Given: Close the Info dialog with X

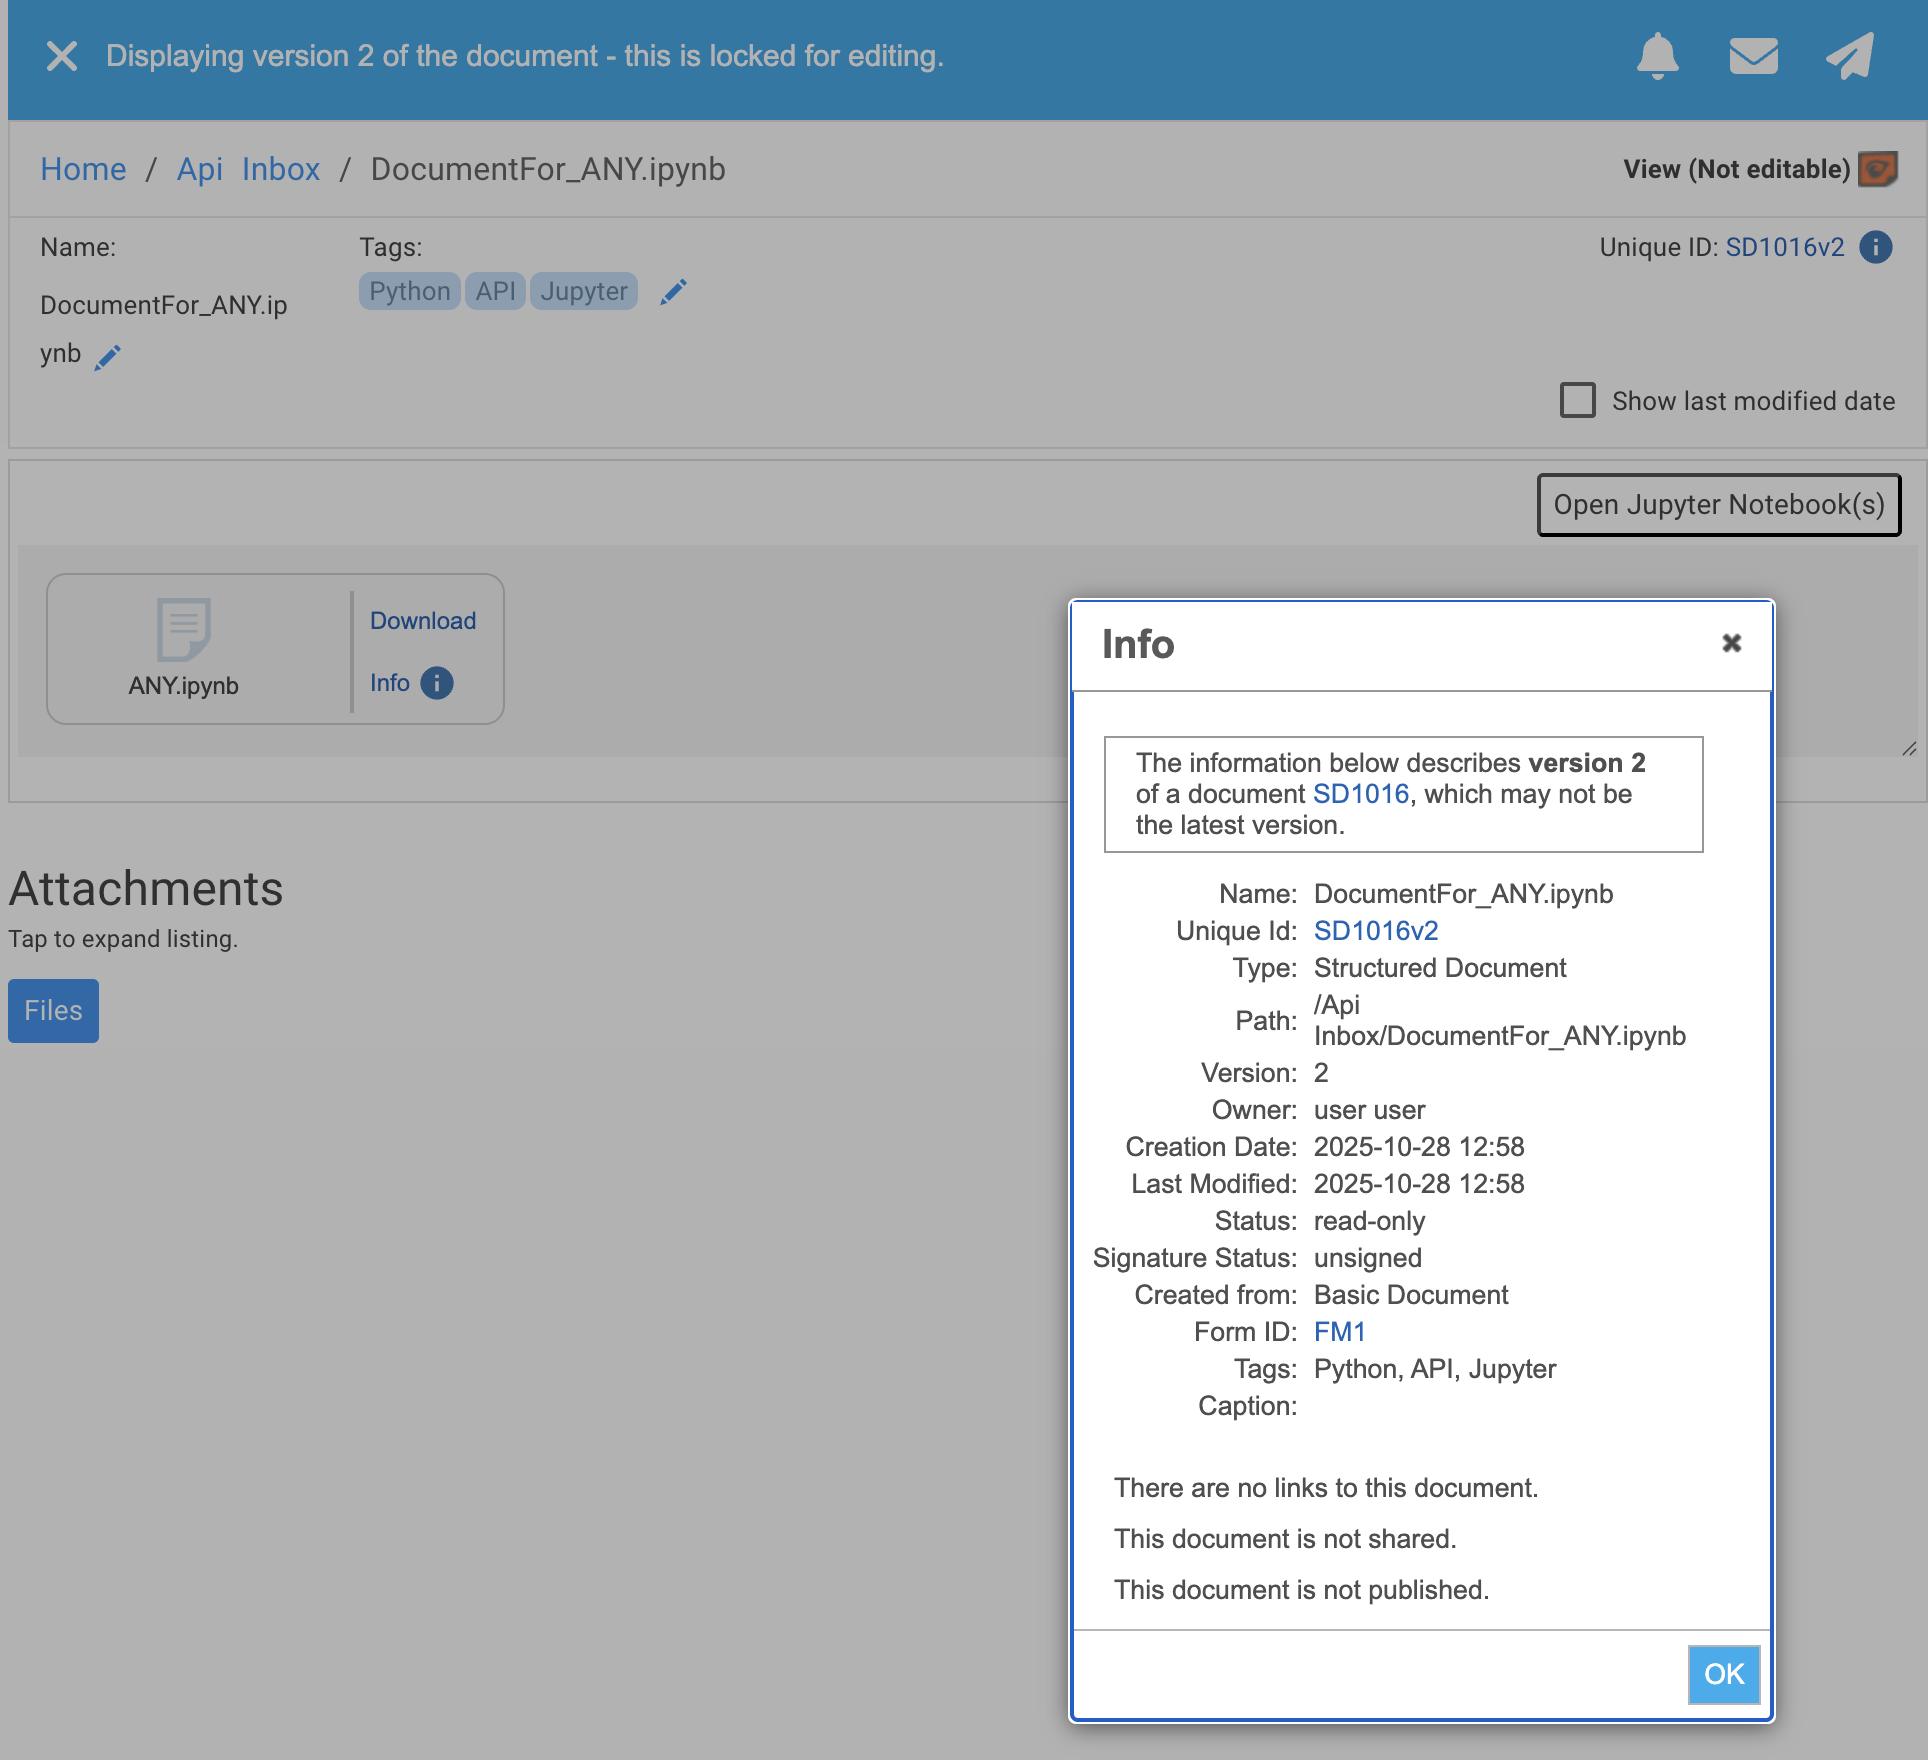Looking at the screenshot, I should click(x=1731, y=643).
